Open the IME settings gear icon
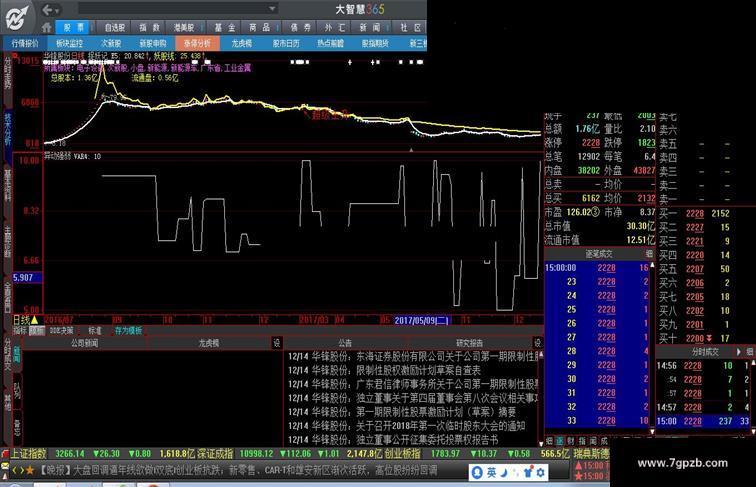The height and width of the screenshot is (487, 756). click(540, 473)
